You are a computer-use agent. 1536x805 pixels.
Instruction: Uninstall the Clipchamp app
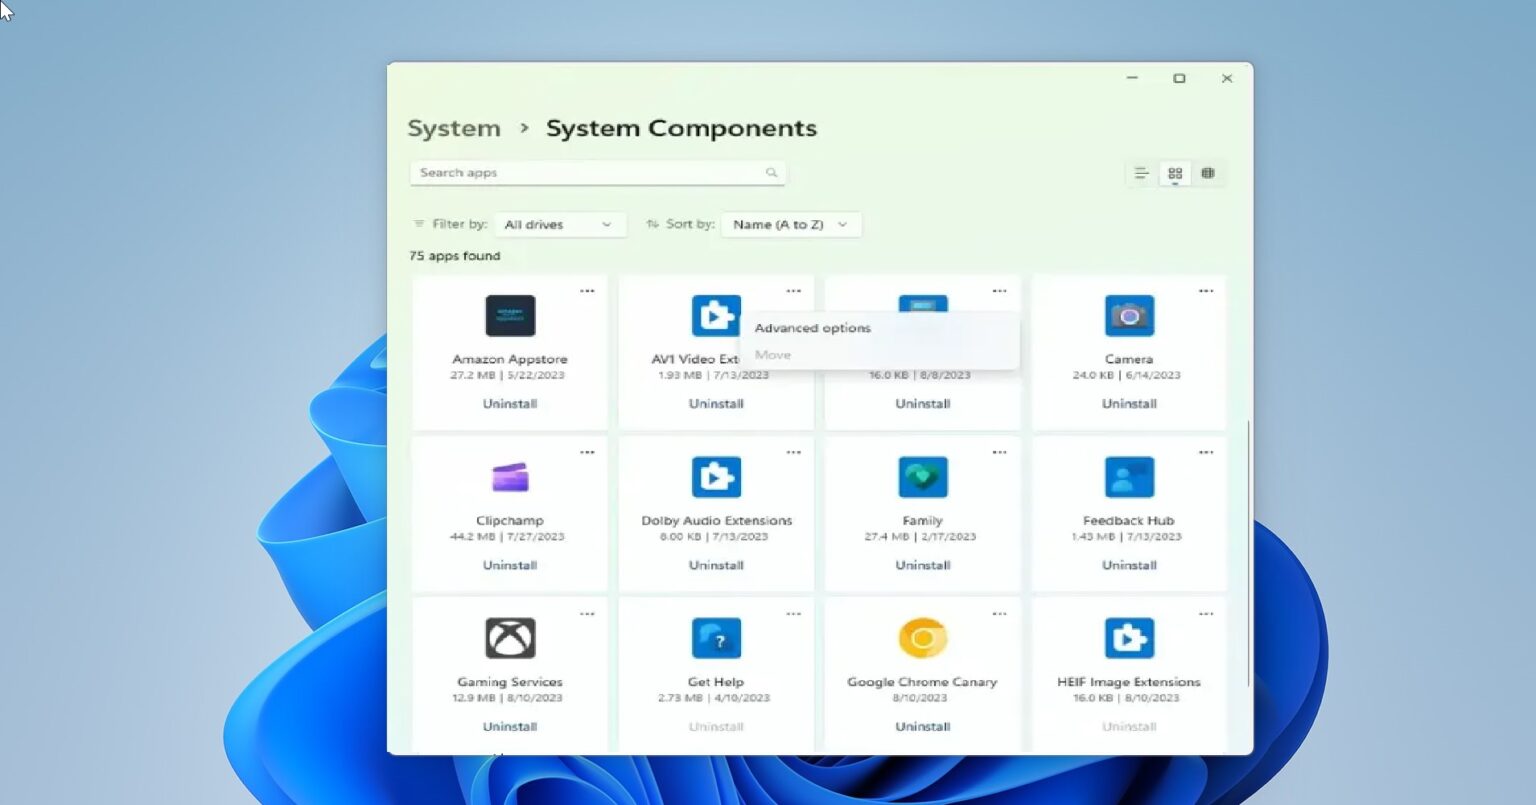click(509, 565)
